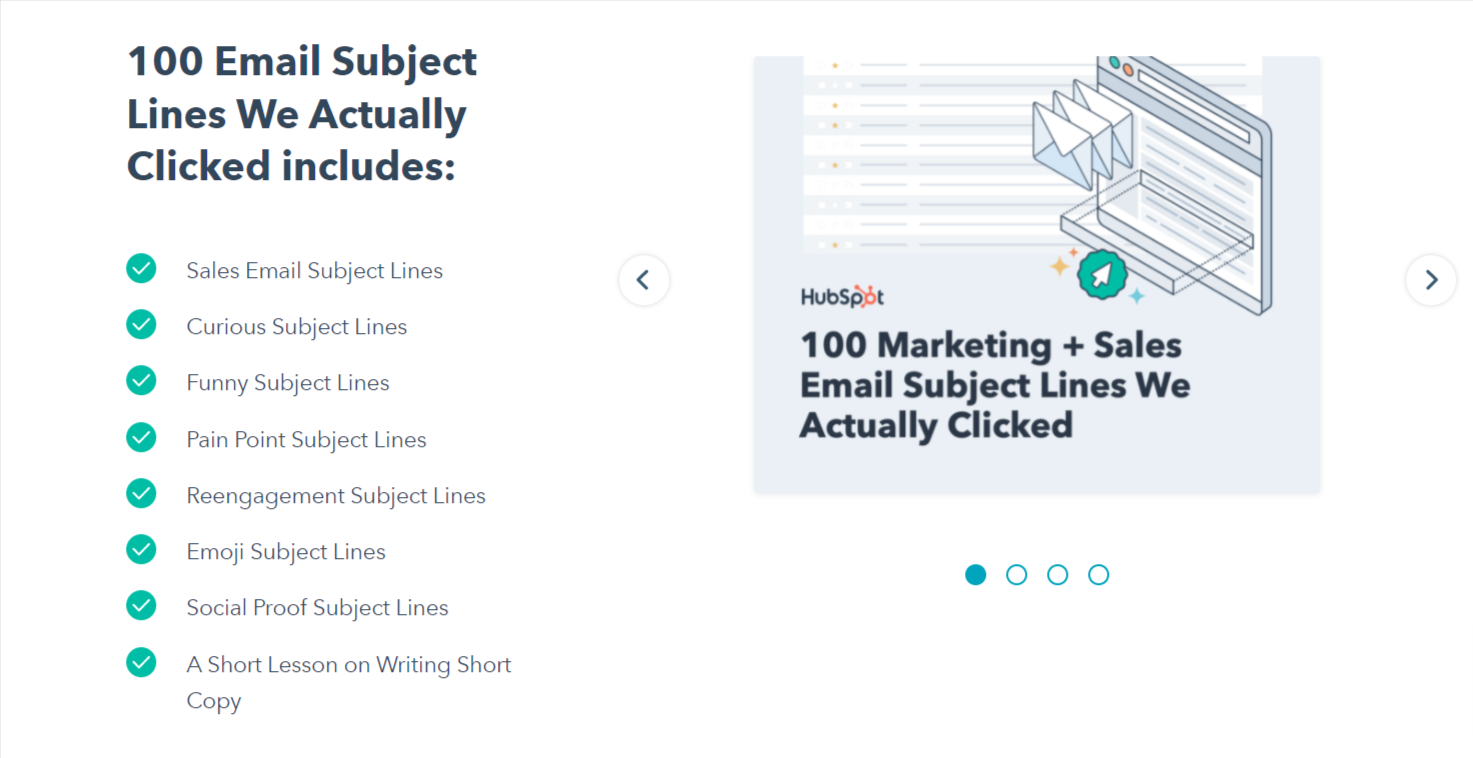Click the 100 Marketing + Sales slide title
1473x758 pixels.
tap(996, 385)
